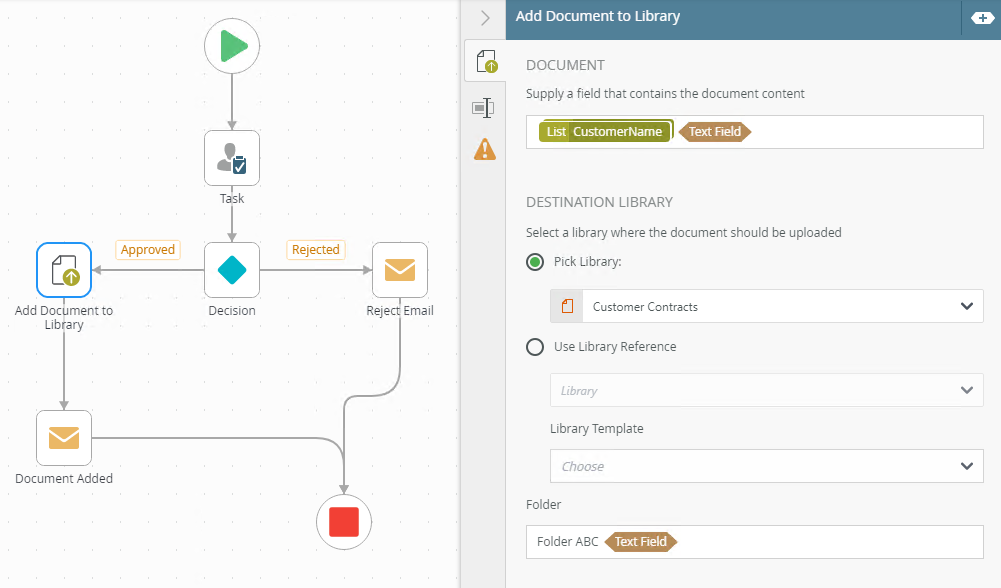Viewport: 1001px width, 588px height.
Task: Click the red End node
Action: [344, 522]
